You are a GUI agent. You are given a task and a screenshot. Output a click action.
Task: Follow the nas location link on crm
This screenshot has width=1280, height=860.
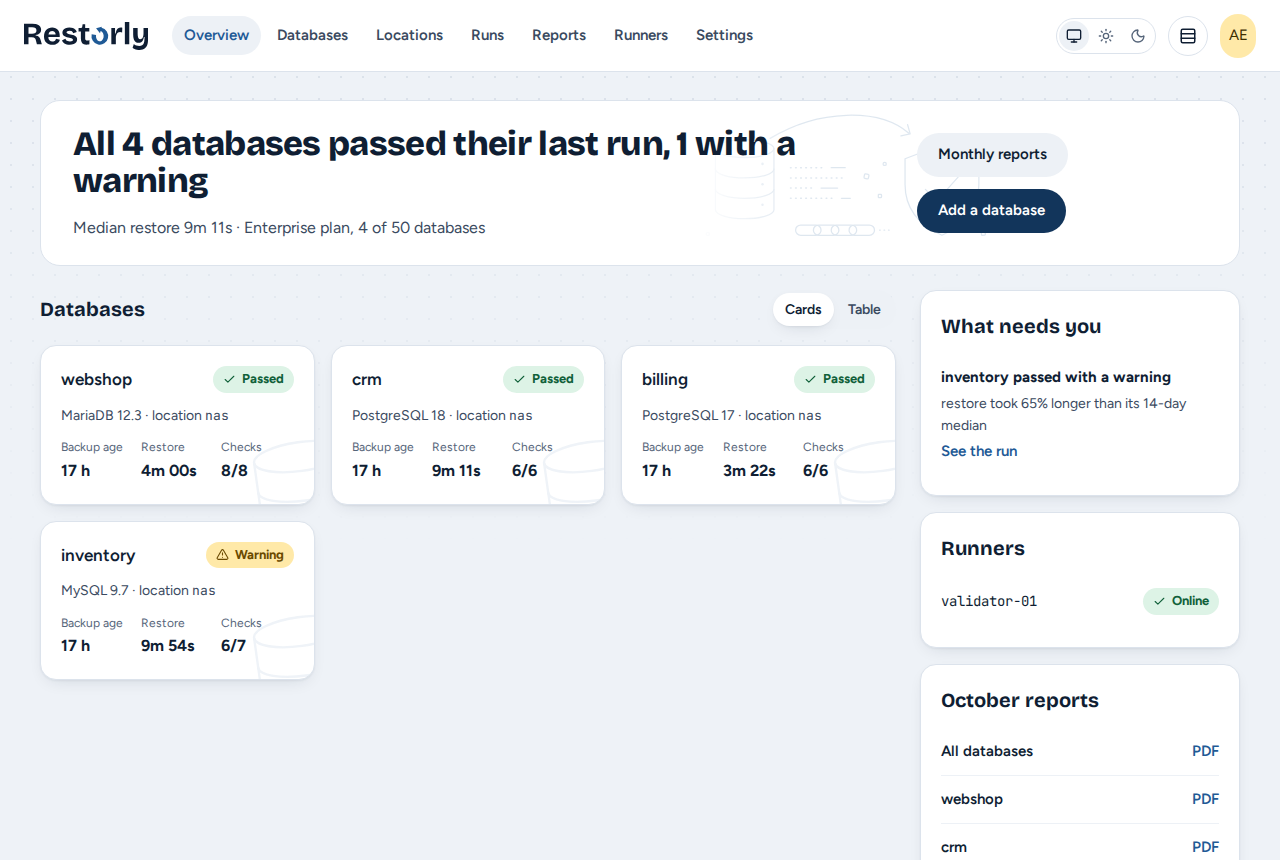(521, 415)
